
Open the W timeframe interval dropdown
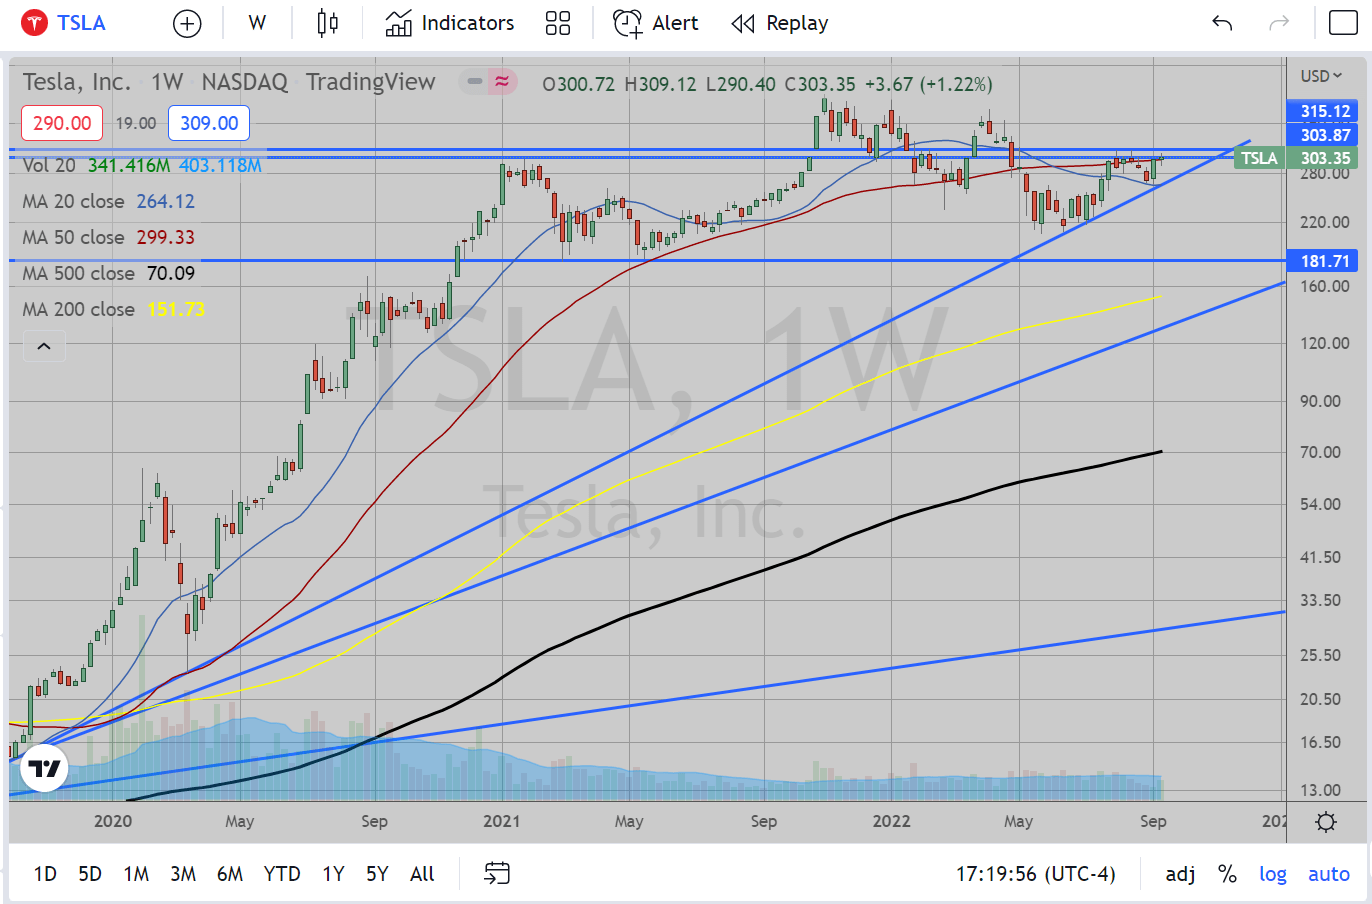point(257,24)
